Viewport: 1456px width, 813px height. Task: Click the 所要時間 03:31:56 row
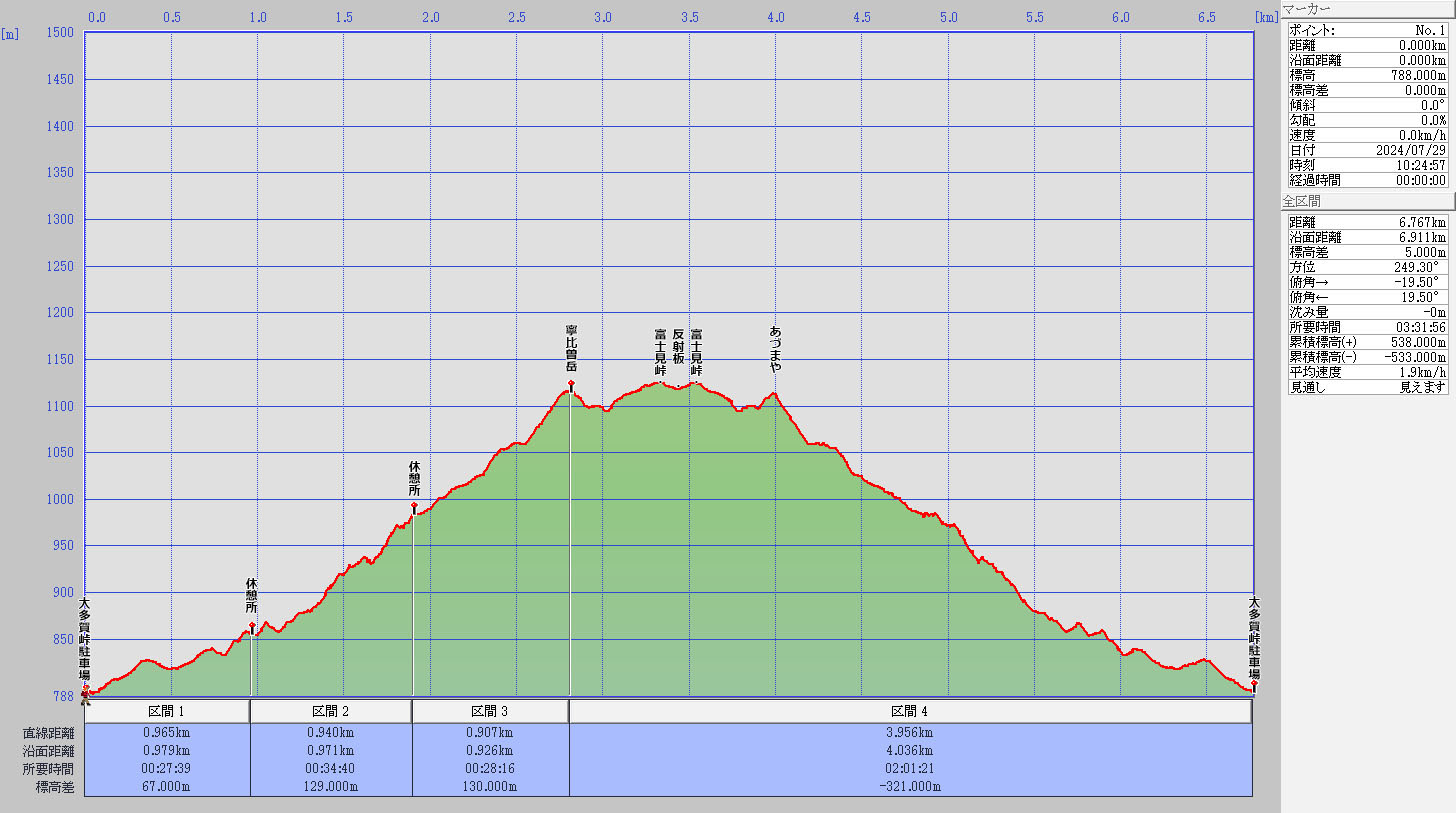[1367, 327]
